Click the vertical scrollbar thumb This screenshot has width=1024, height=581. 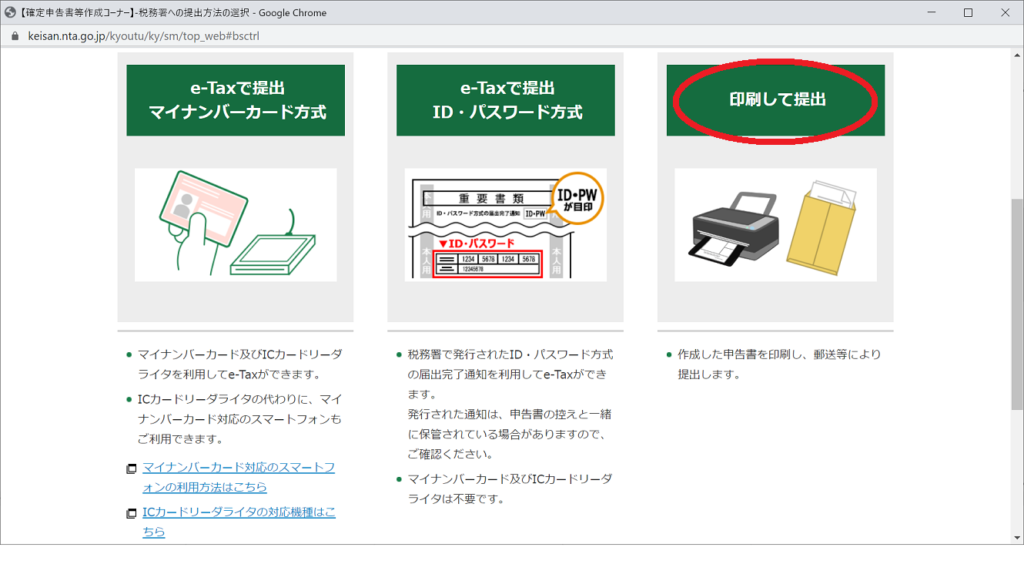click(1017, 304)
